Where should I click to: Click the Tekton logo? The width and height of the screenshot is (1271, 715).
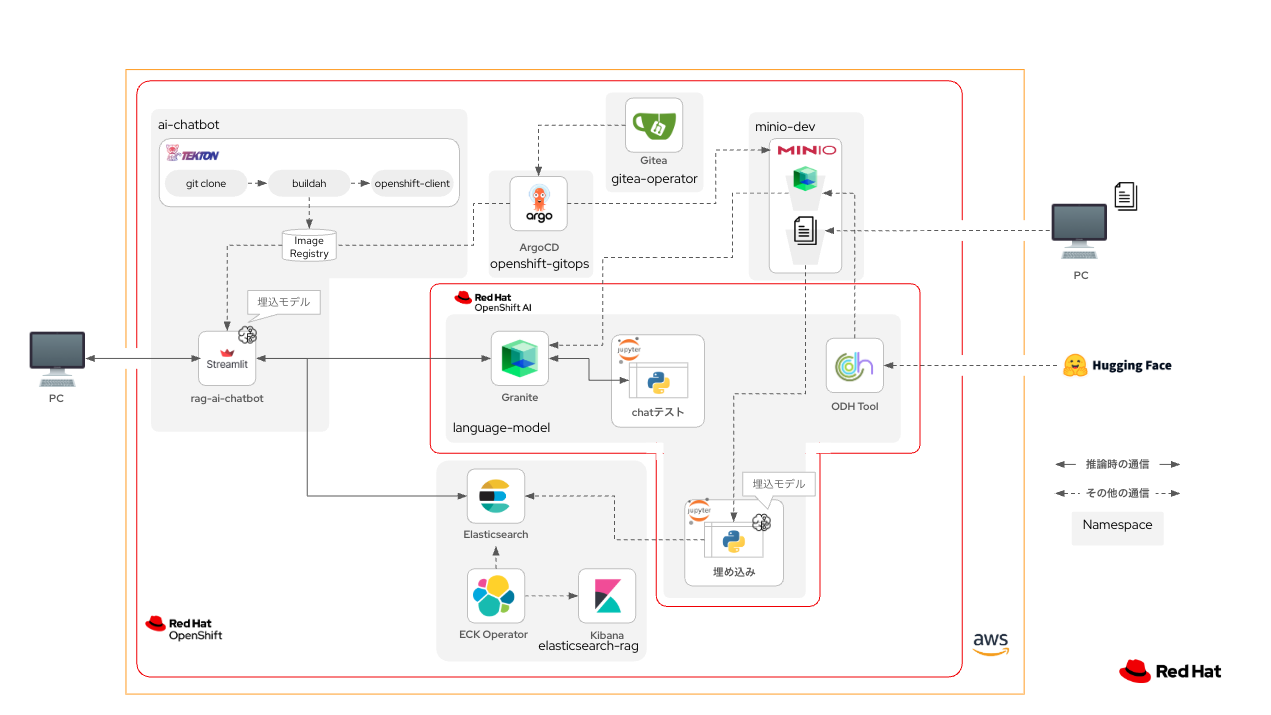click(x=193, y=154)
